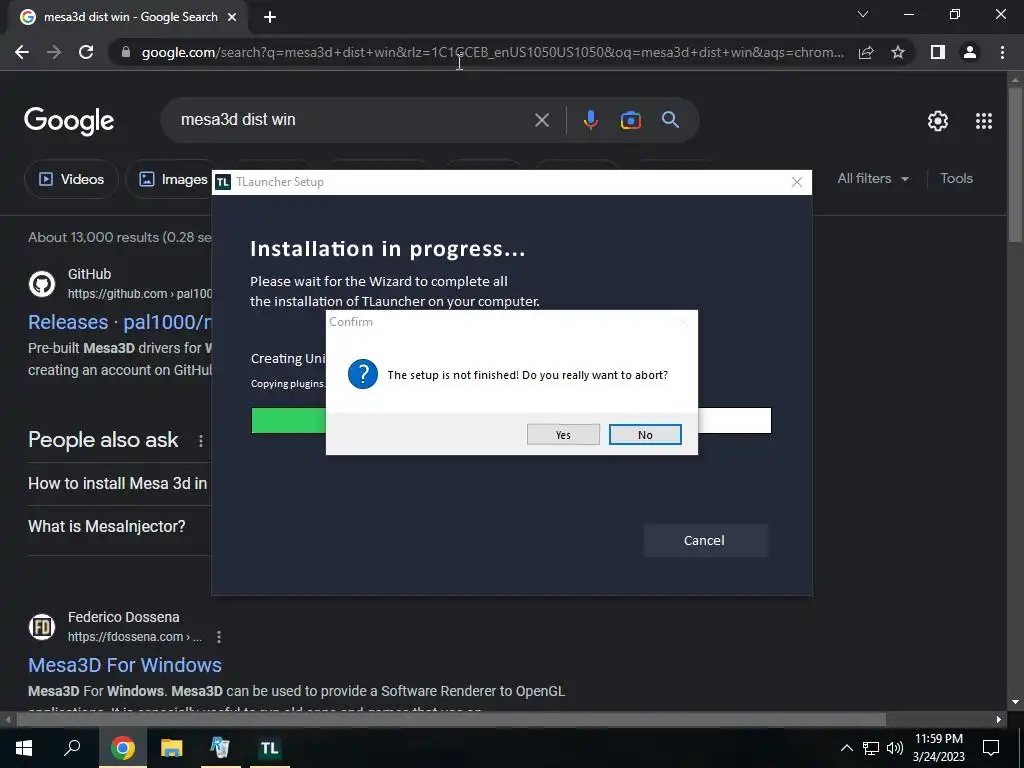Go back in Chrome
Viewport: 1024px width, 768px height.
tap(22, 52)
